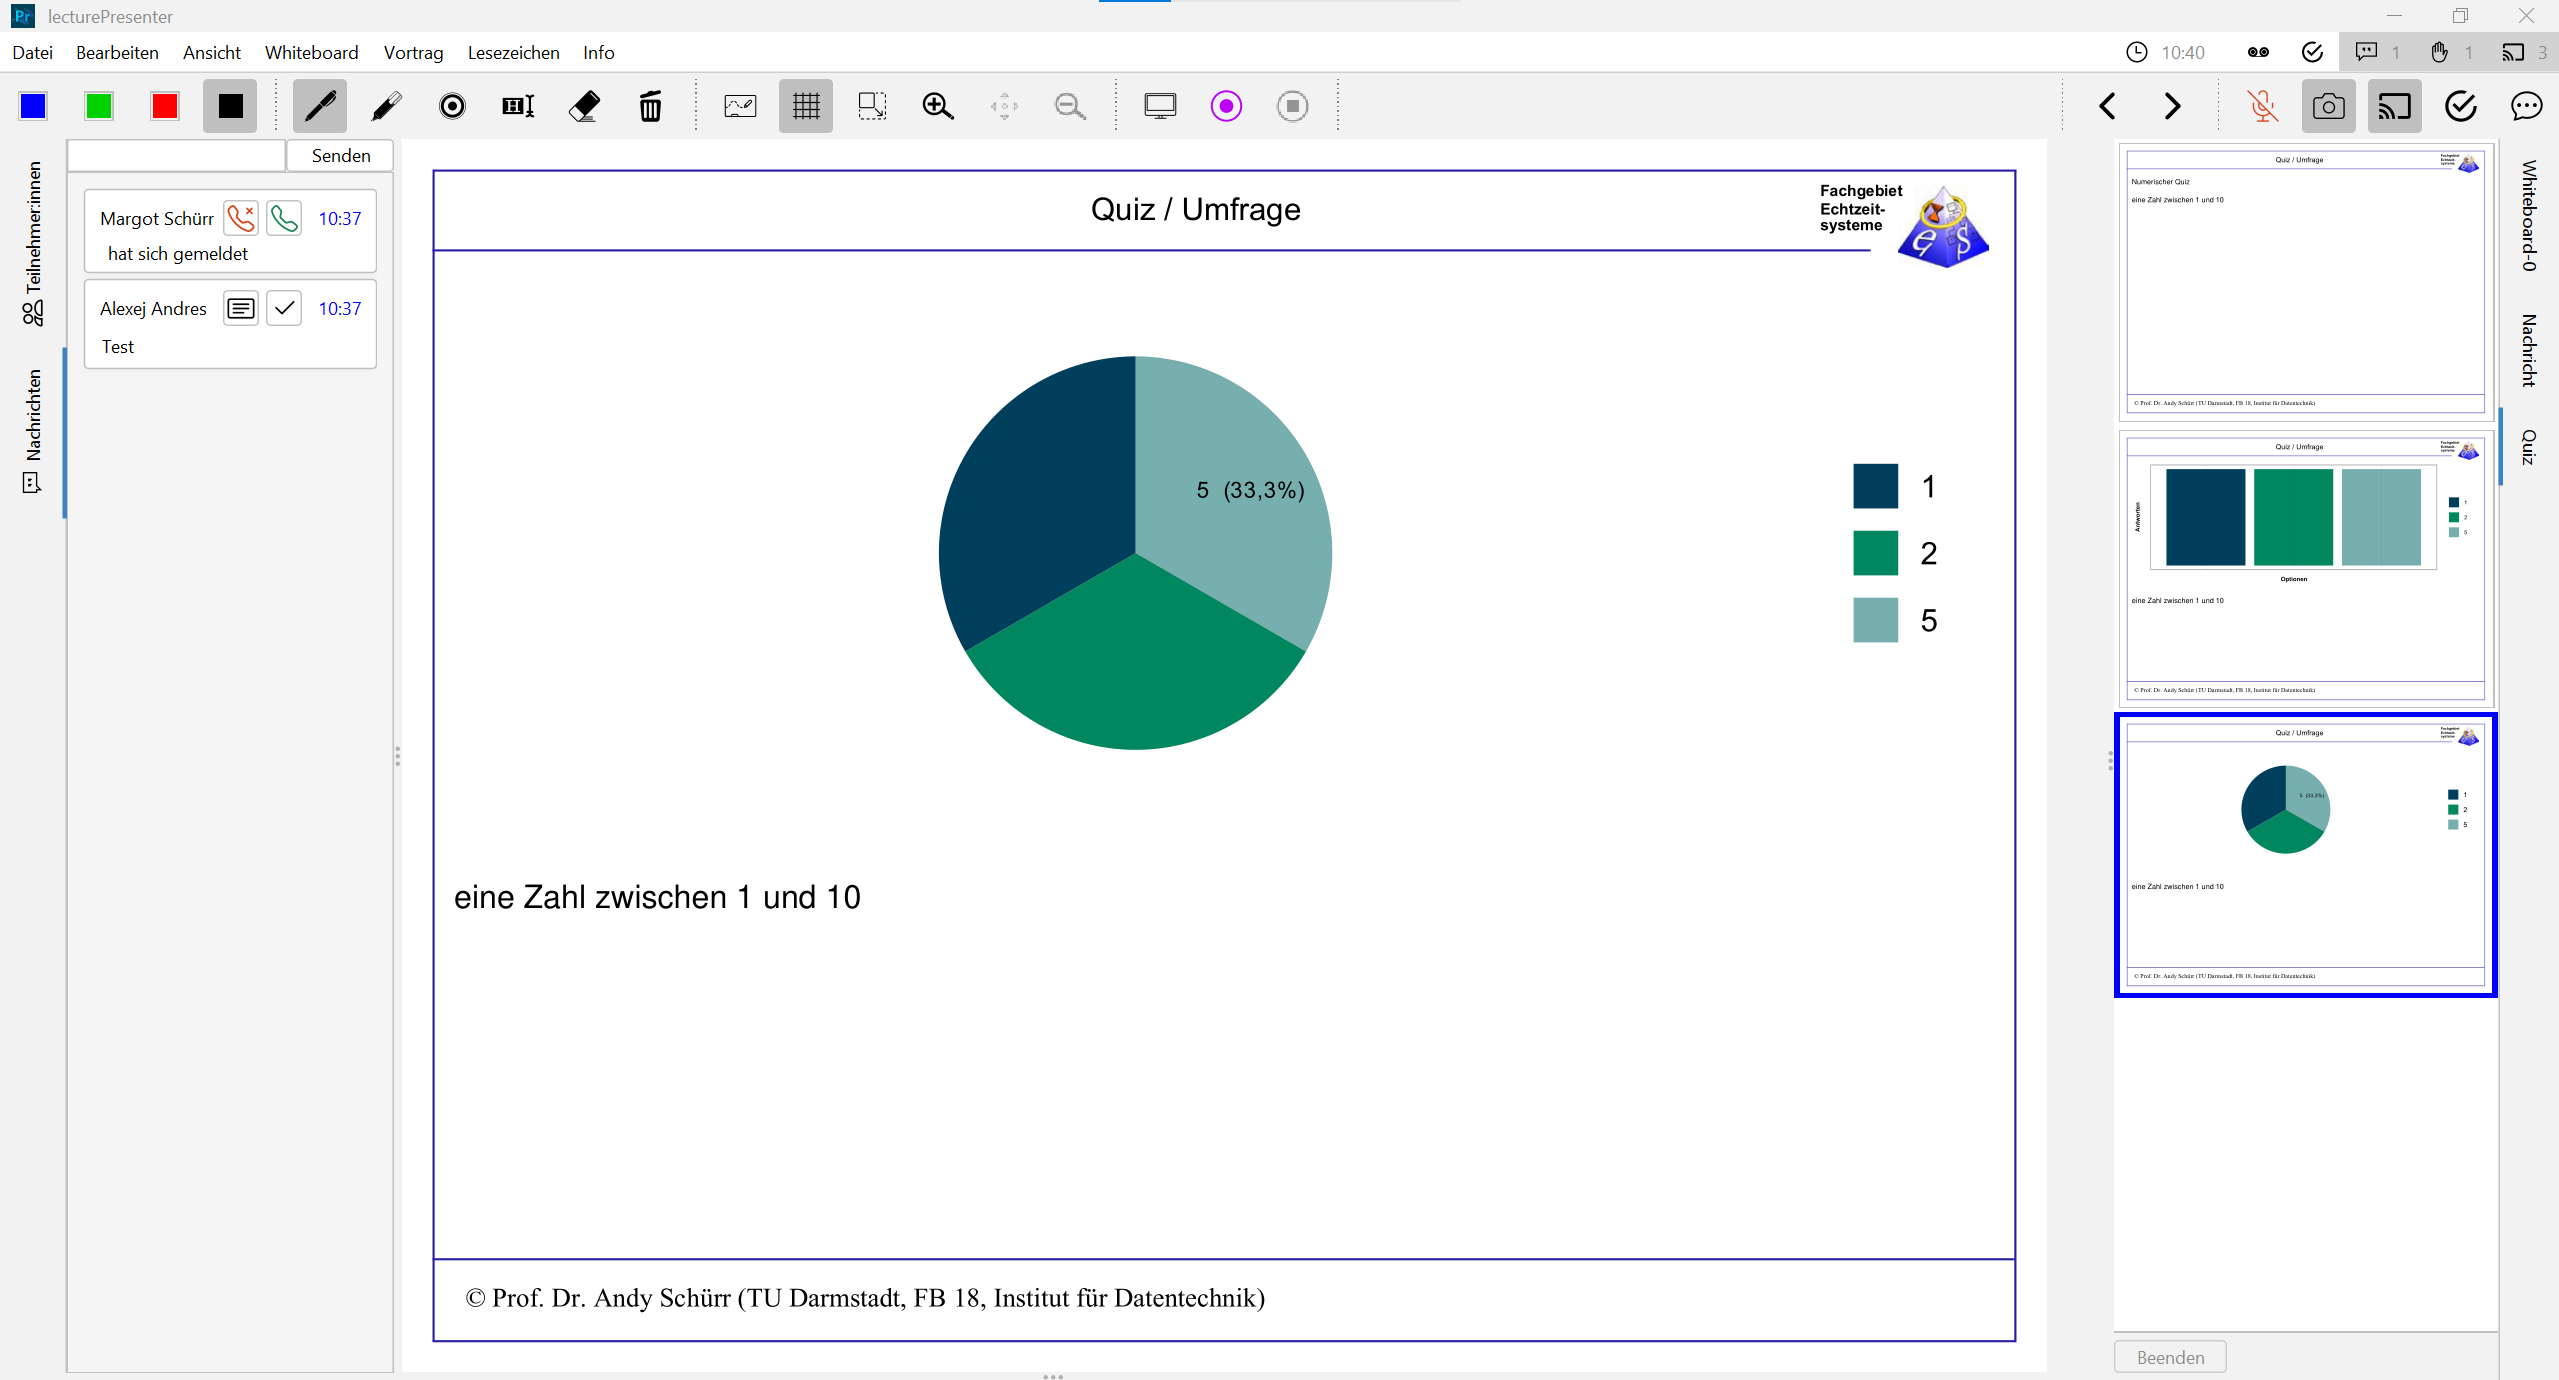
Task: Go back using the previous slide arrow
Action: (2107, 106)
